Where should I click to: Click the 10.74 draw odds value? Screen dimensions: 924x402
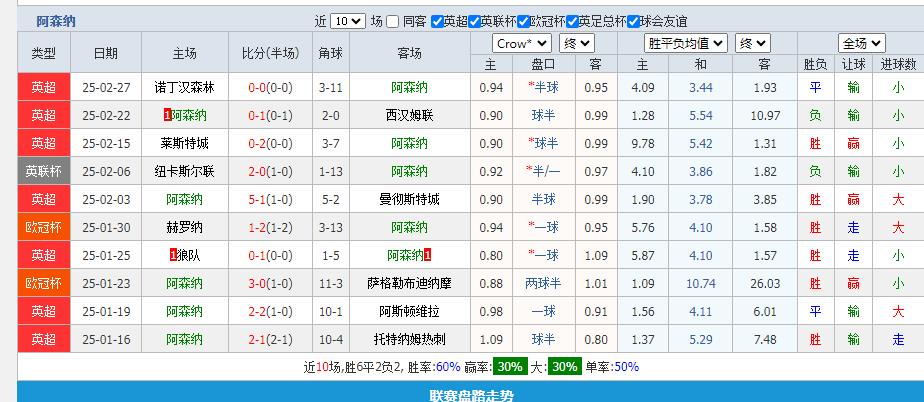[701, 284]
